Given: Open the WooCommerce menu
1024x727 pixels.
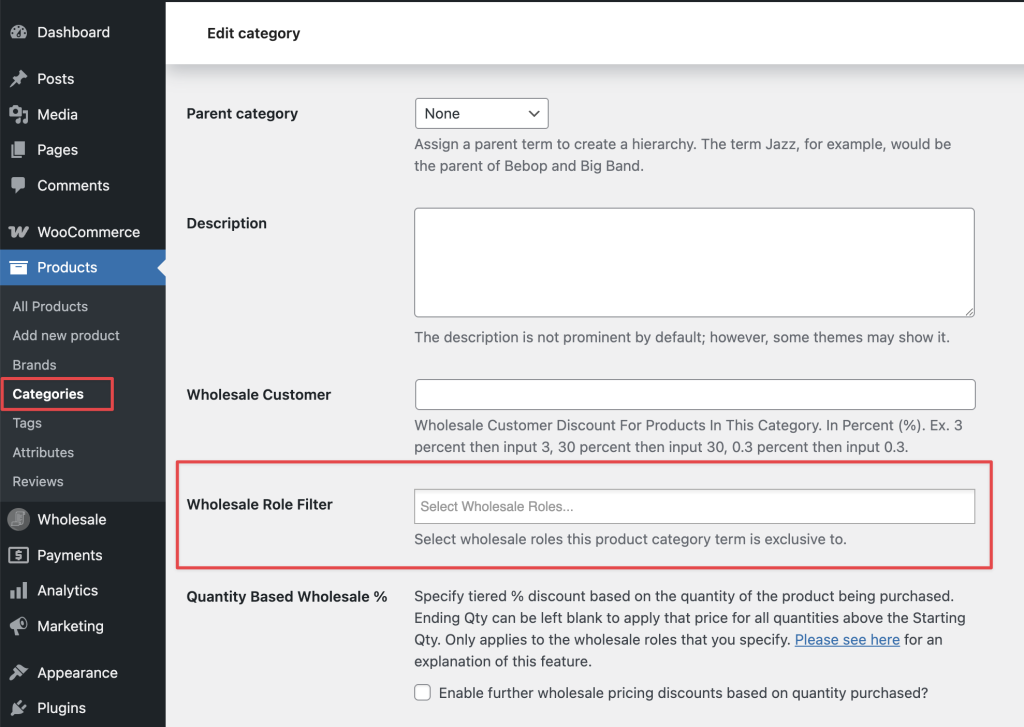Looking at the screenshot, I should (x=83, y=232).
